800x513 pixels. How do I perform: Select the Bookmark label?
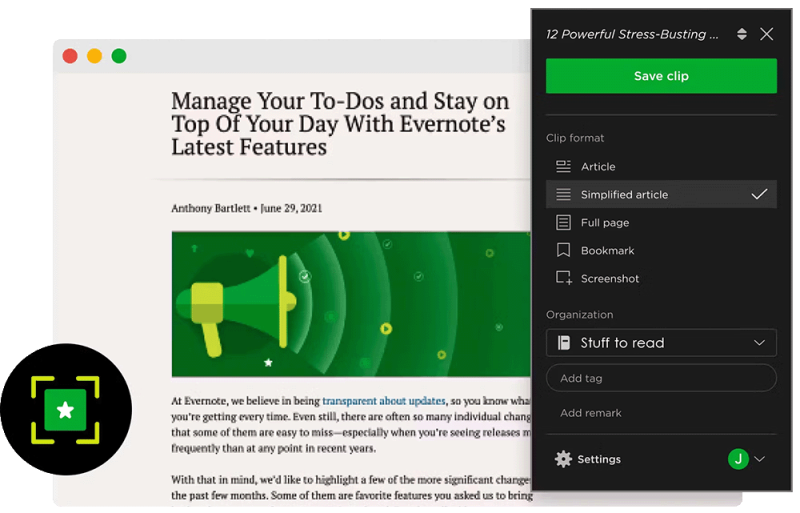[607, 251]
